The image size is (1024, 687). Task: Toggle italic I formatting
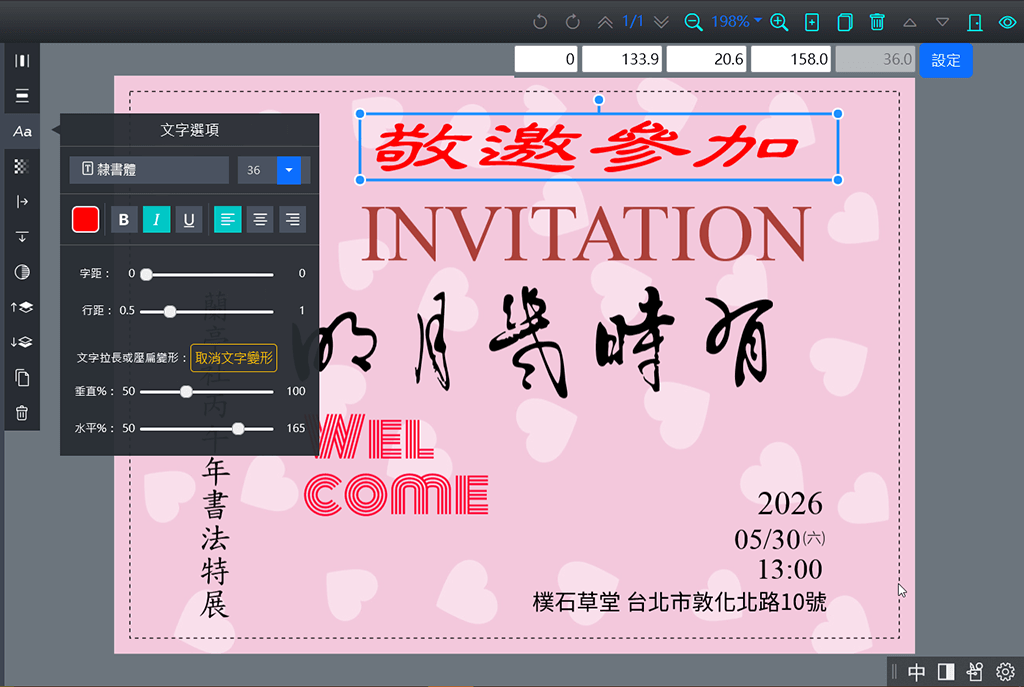pyautogui.click(x=157, y=219)
